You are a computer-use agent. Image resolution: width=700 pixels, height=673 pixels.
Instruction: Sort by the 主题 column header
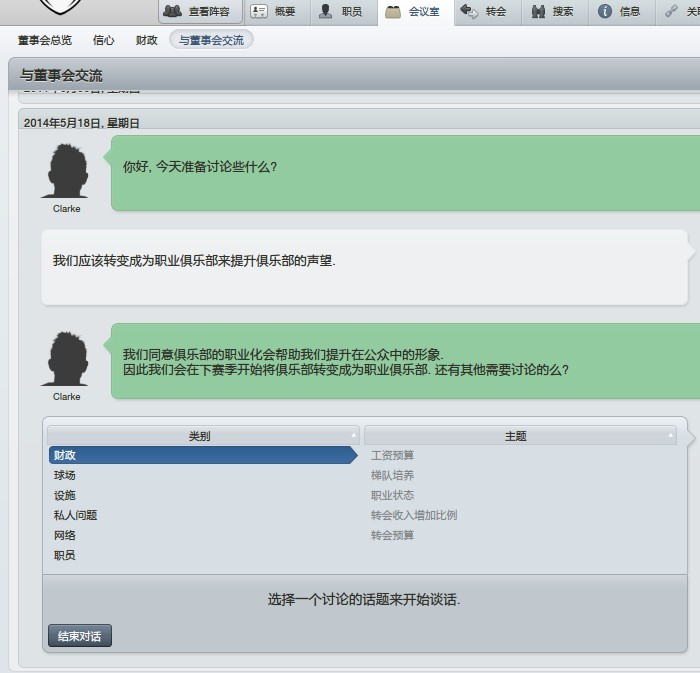(520, 436)
